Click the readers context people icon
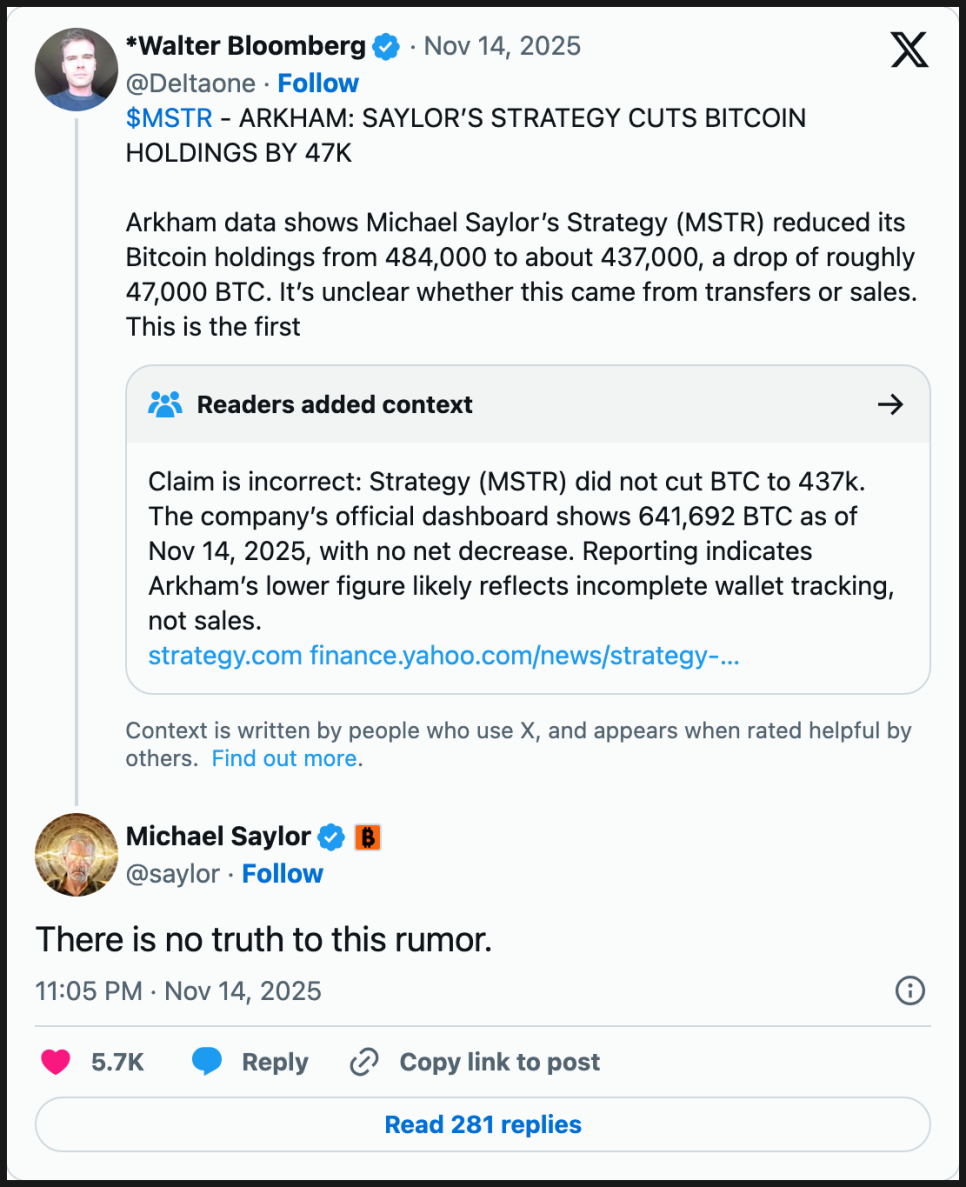The image size is (966, 1187). (165, 405)
